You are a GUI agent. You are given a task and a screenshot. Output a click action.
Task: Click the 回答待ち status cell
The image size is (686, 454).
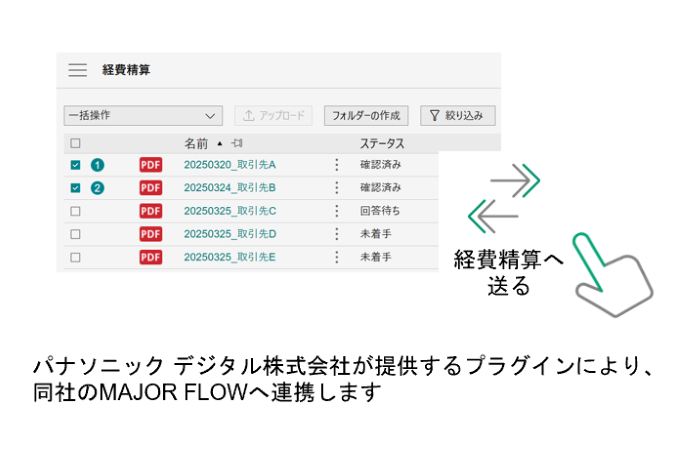(380, 211)
